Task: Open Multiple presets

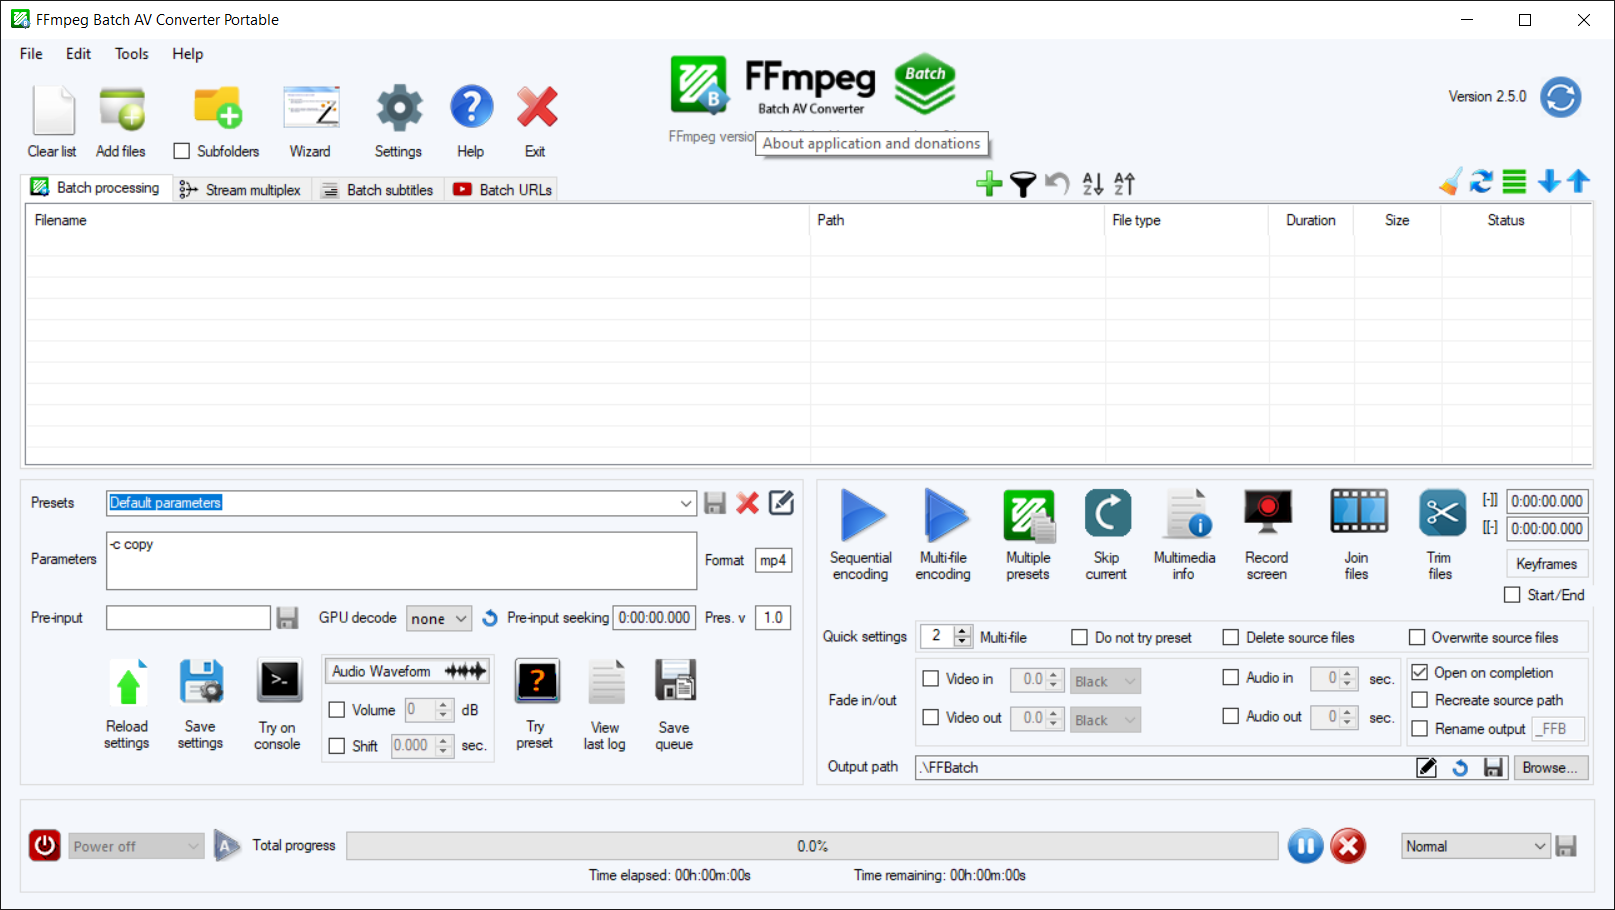Action: [x=1029, y=515]
